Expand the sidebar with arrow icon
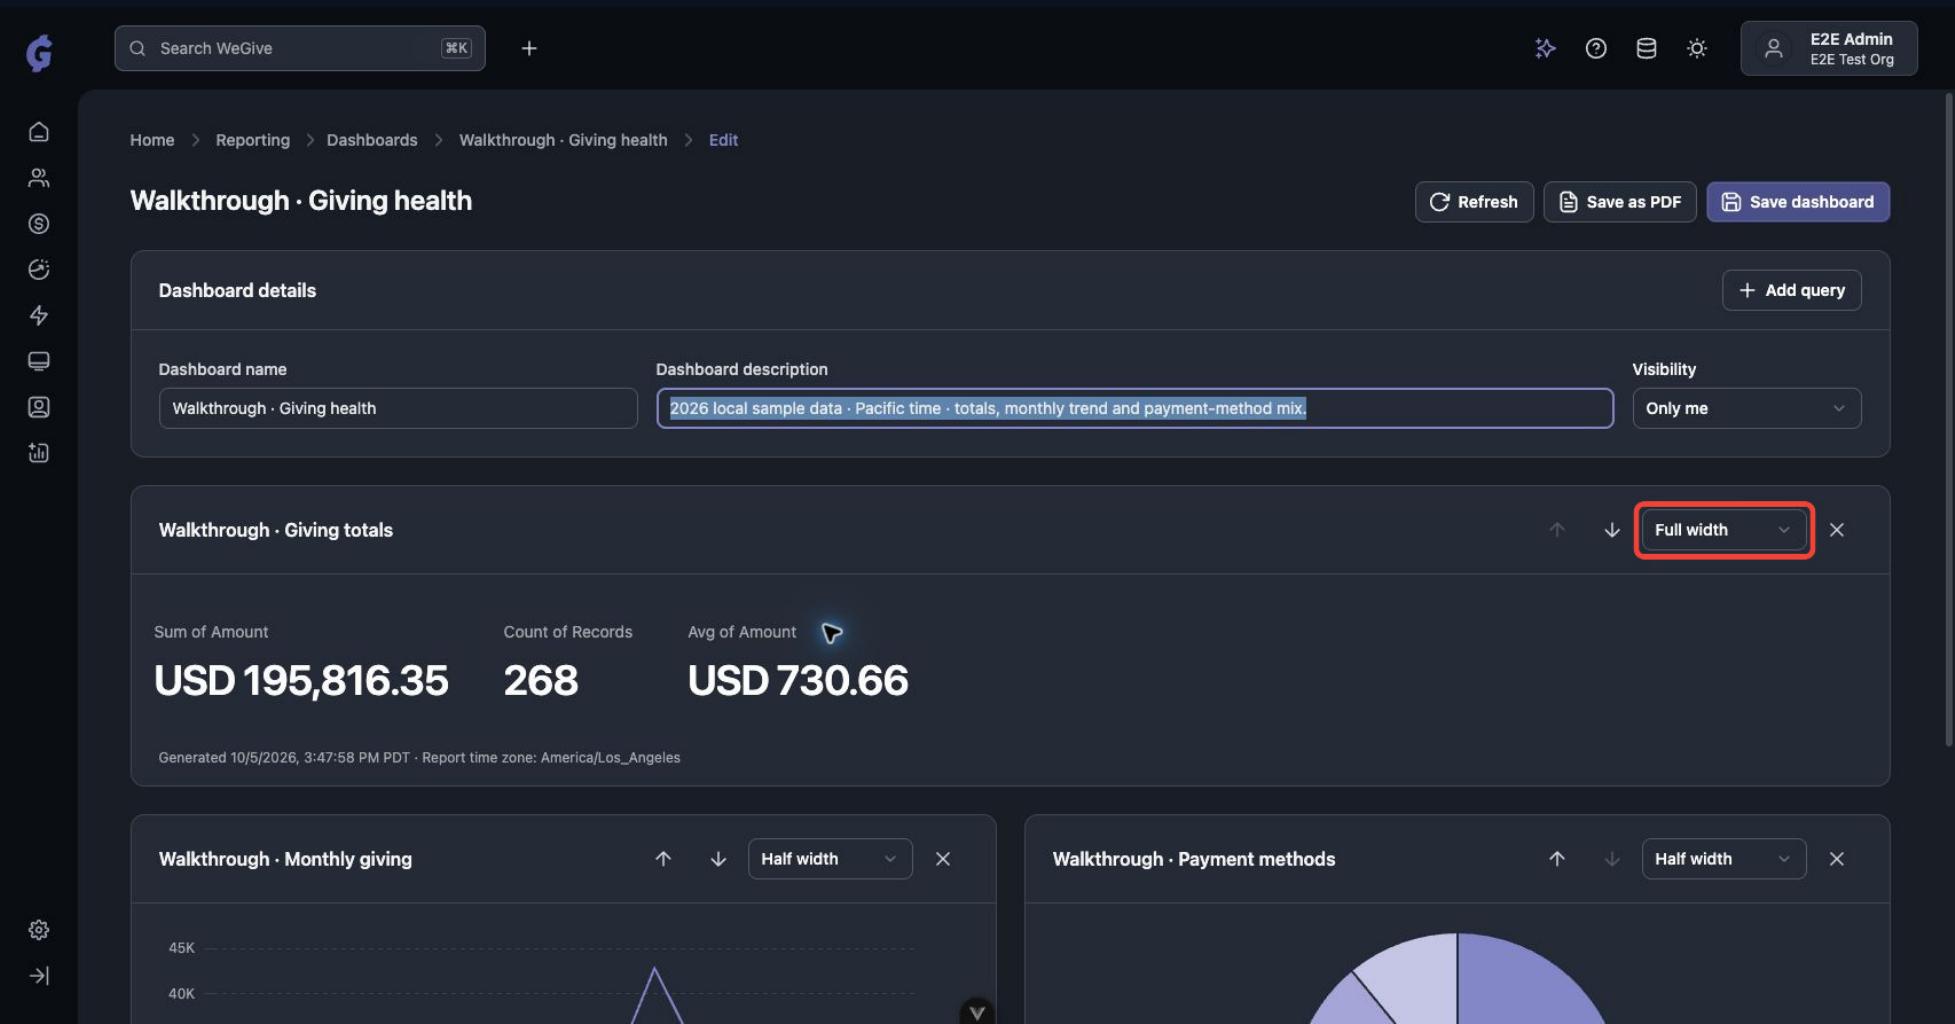The width and height of the screenshot is (1955, 1024). coord(39,976)
